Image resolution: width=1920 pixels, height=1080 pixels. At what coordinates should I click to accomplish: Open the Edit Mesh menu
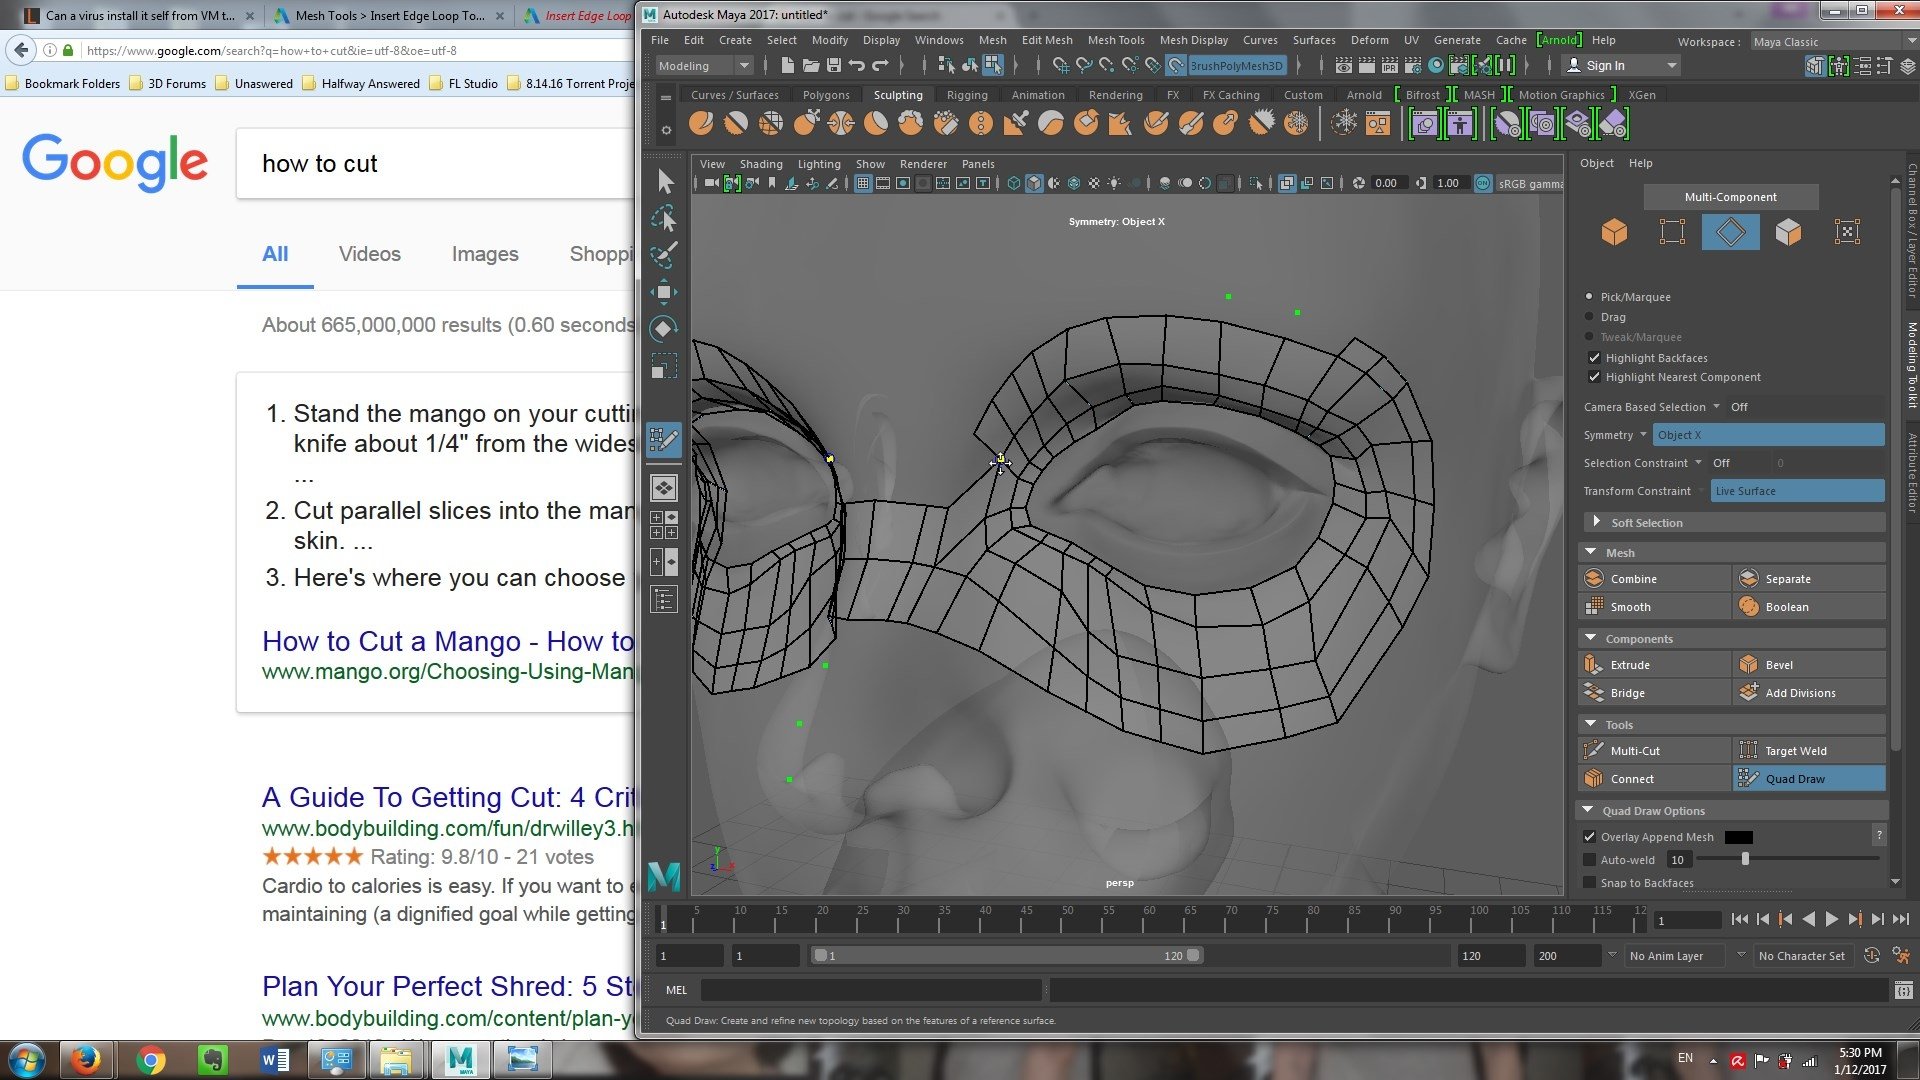point(1047,40)
